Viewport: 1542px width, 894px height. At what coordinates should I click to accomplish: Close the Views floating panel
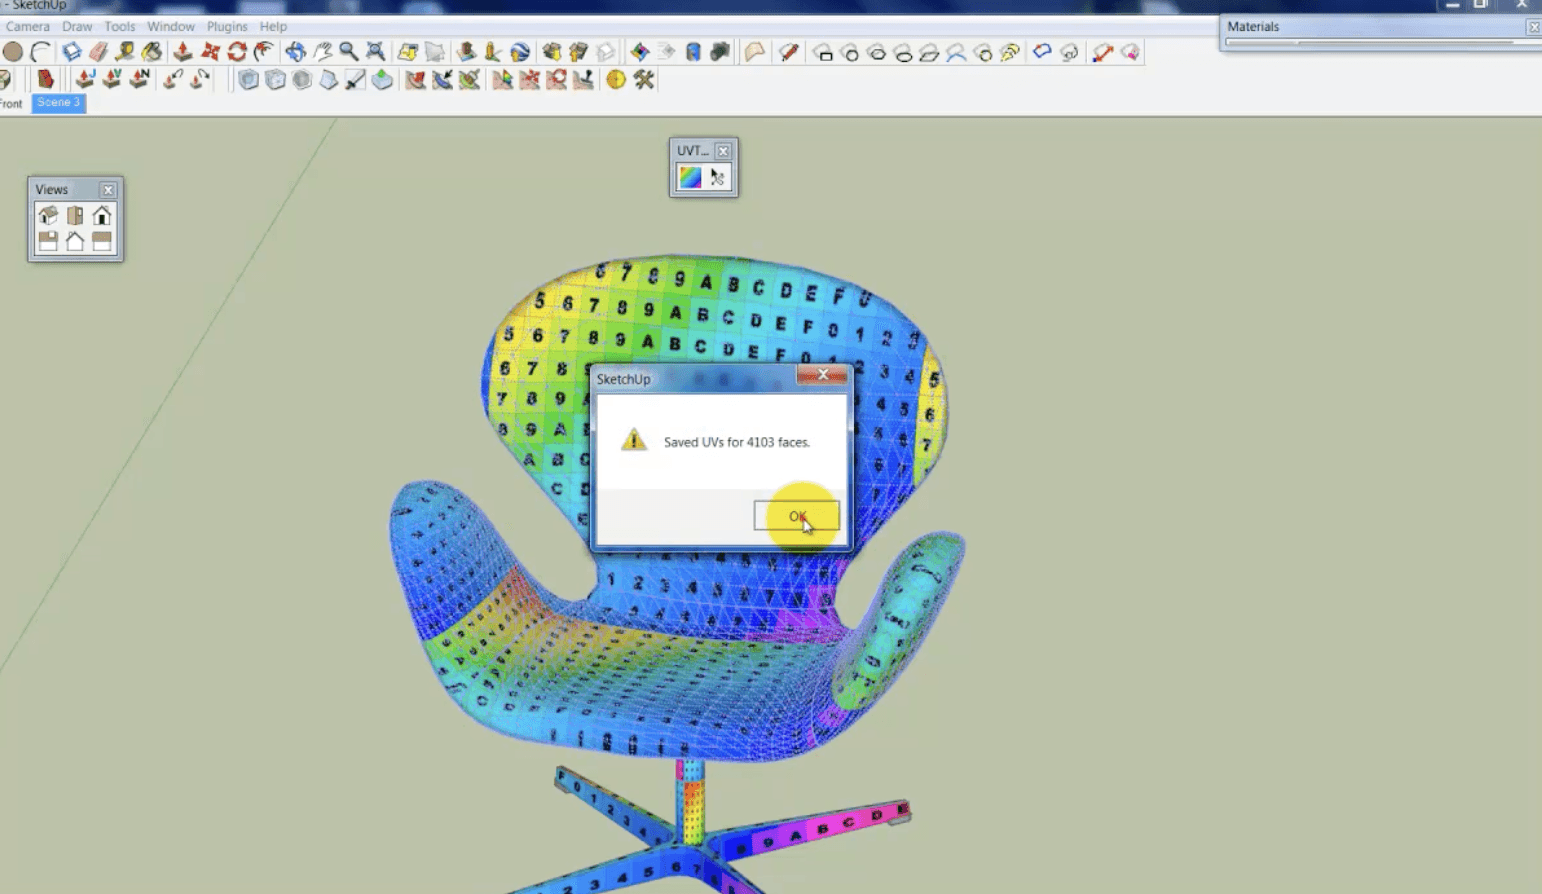click(x=108, y=190)
